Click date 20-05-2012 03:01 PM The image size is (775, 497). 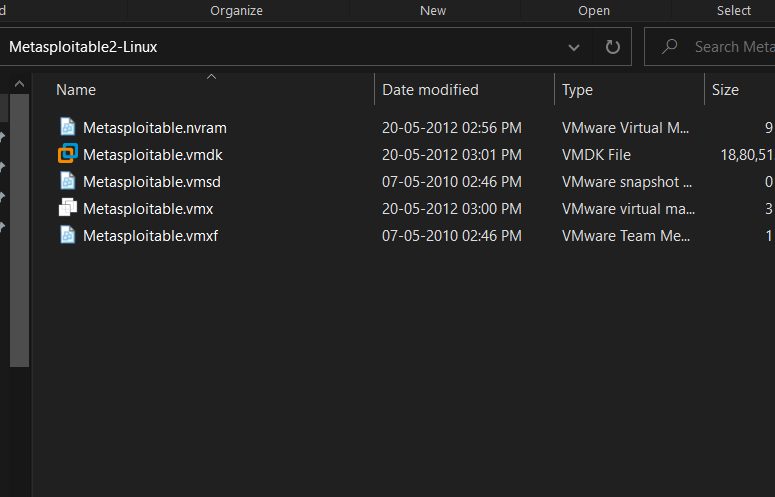452,155
